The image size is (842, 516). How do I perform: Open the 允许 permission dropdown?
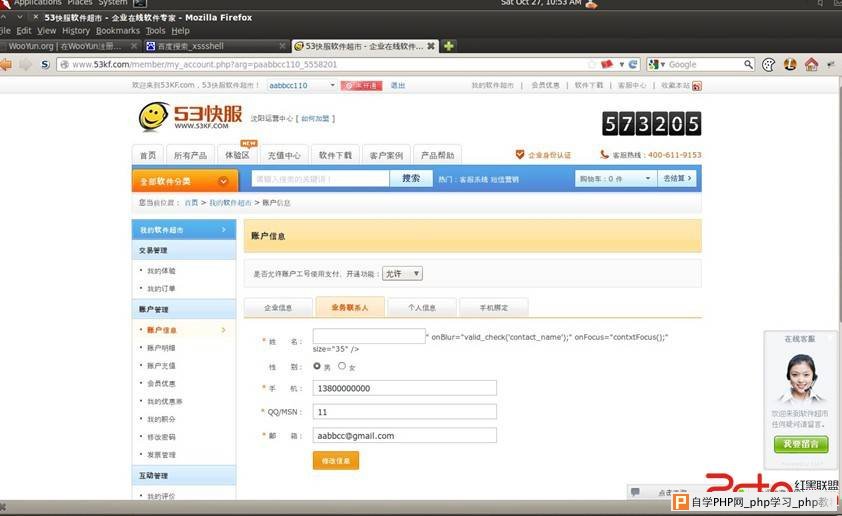(x=402, y=274)
